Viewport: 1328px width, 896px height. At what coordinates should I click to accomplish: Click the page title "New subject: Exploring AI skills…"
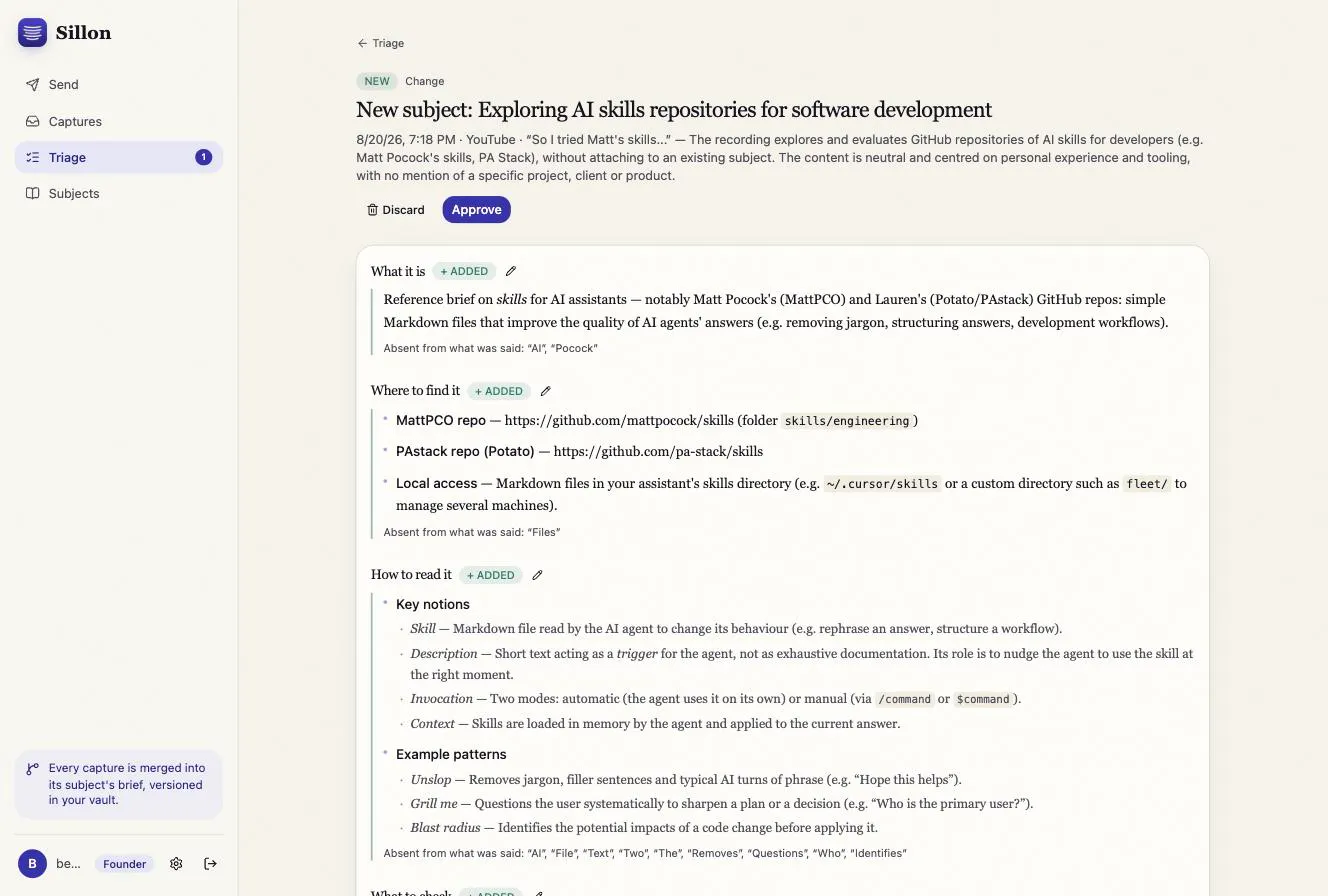click(x=674, y=110)
